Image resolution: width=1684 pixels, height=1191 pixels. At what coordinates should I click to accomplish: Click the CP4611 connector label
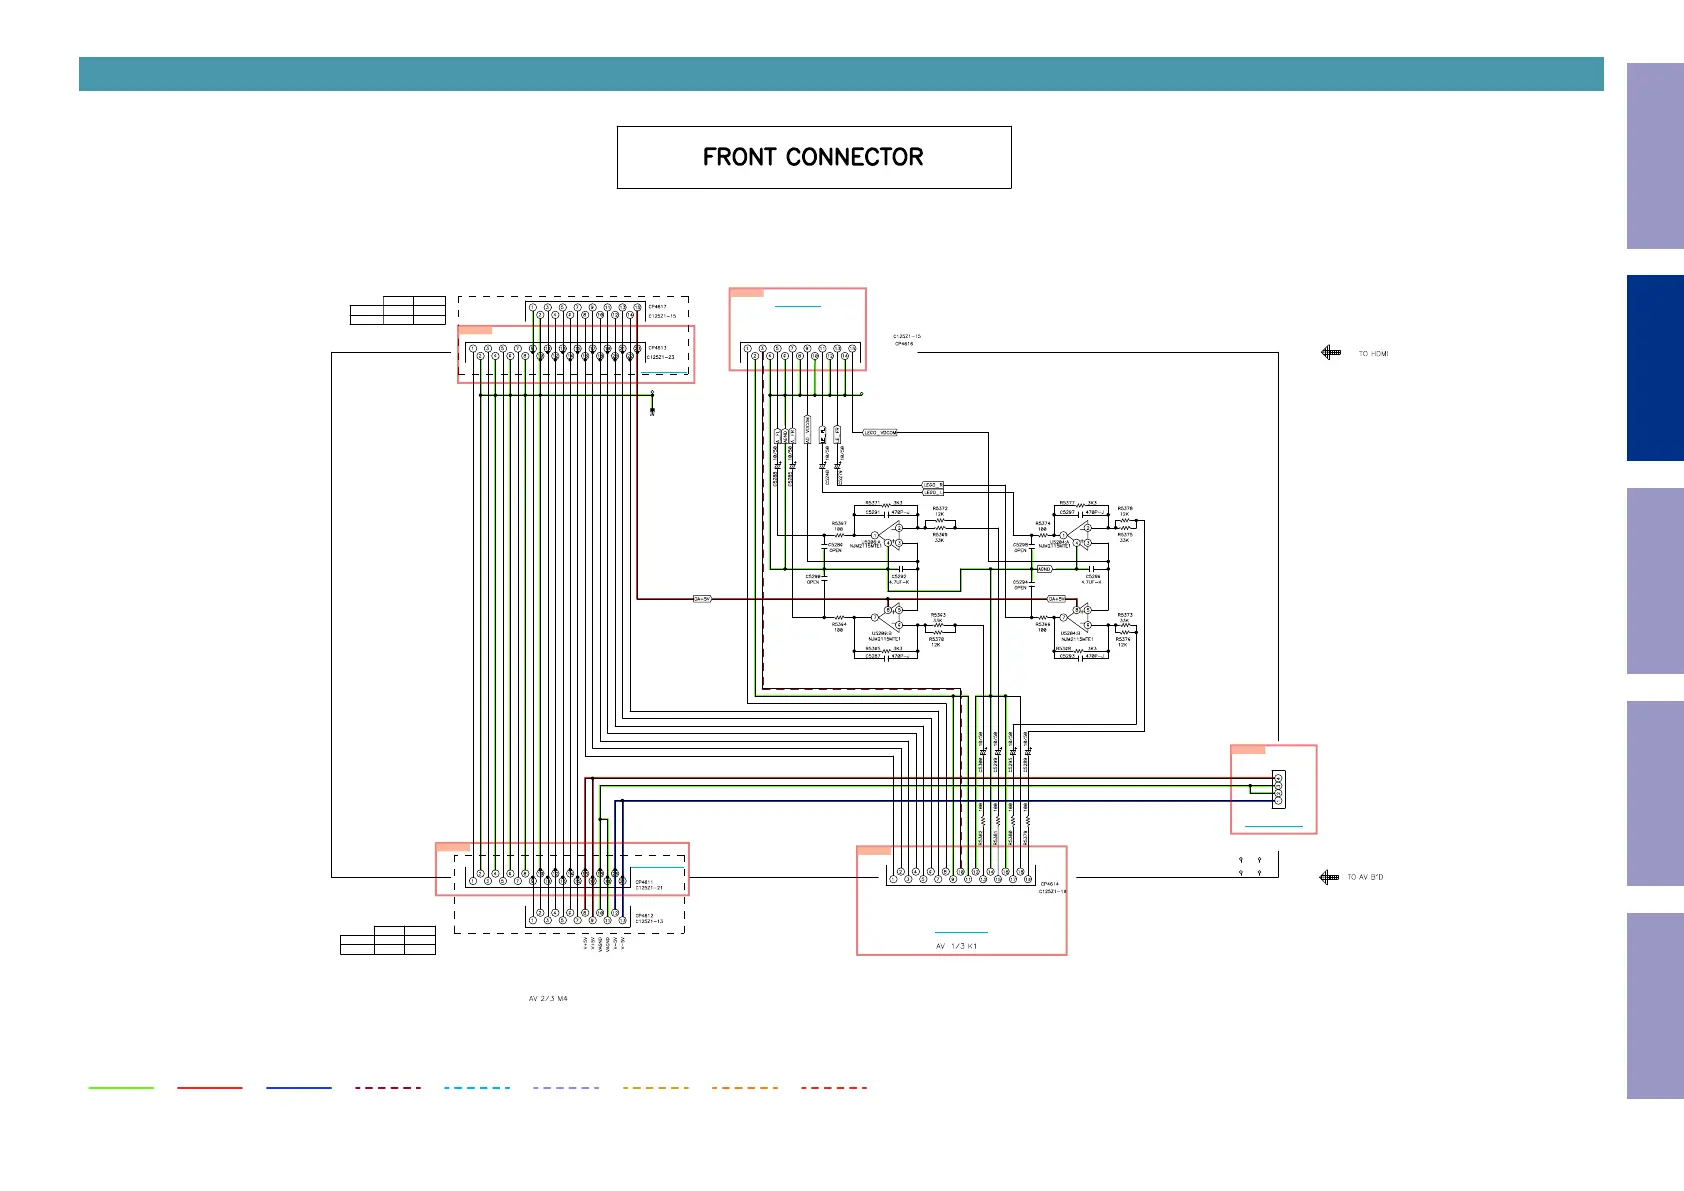(x=645, y=882)
